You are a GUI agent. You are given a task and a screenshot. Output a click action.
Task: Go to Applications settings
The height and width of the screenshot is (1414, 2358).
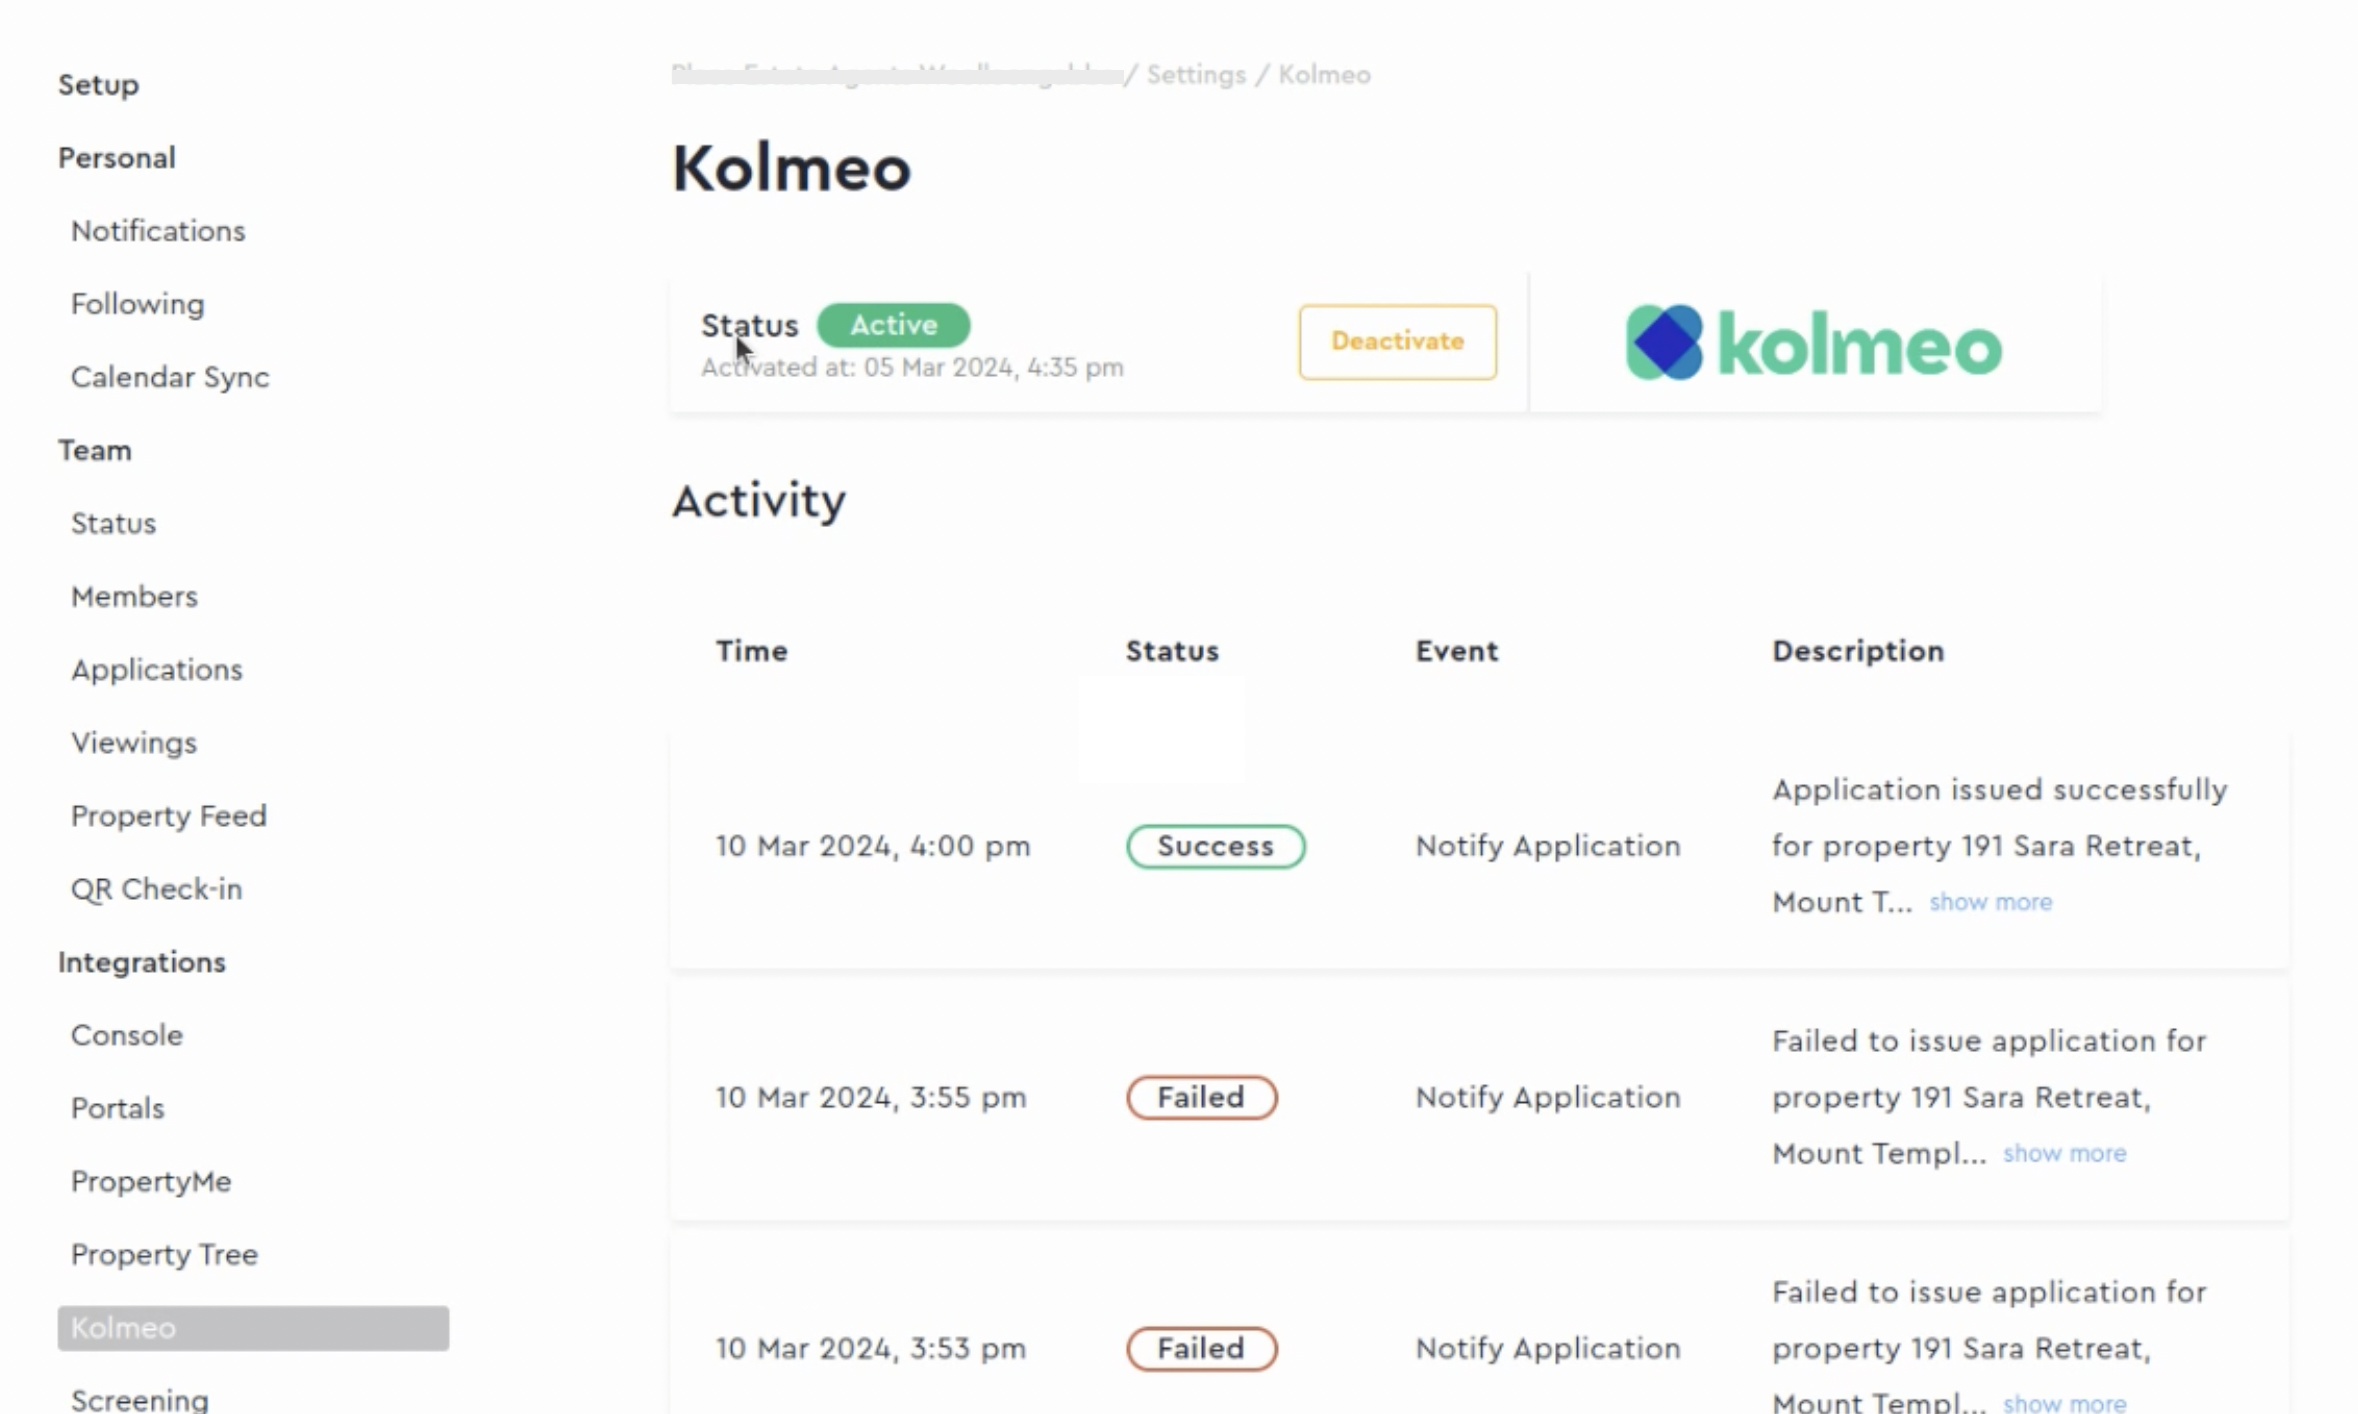coord(157,669)
